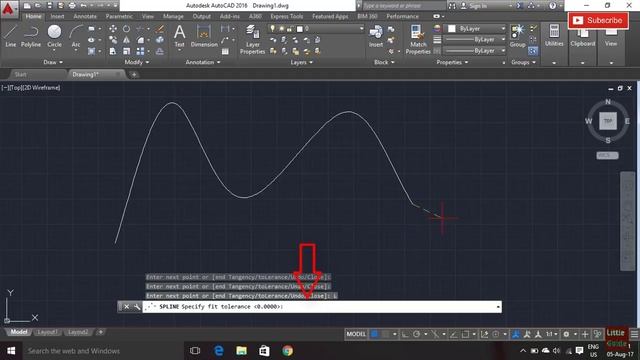
Task: Click the Subscribe button
Action: (x=598, y=20)
